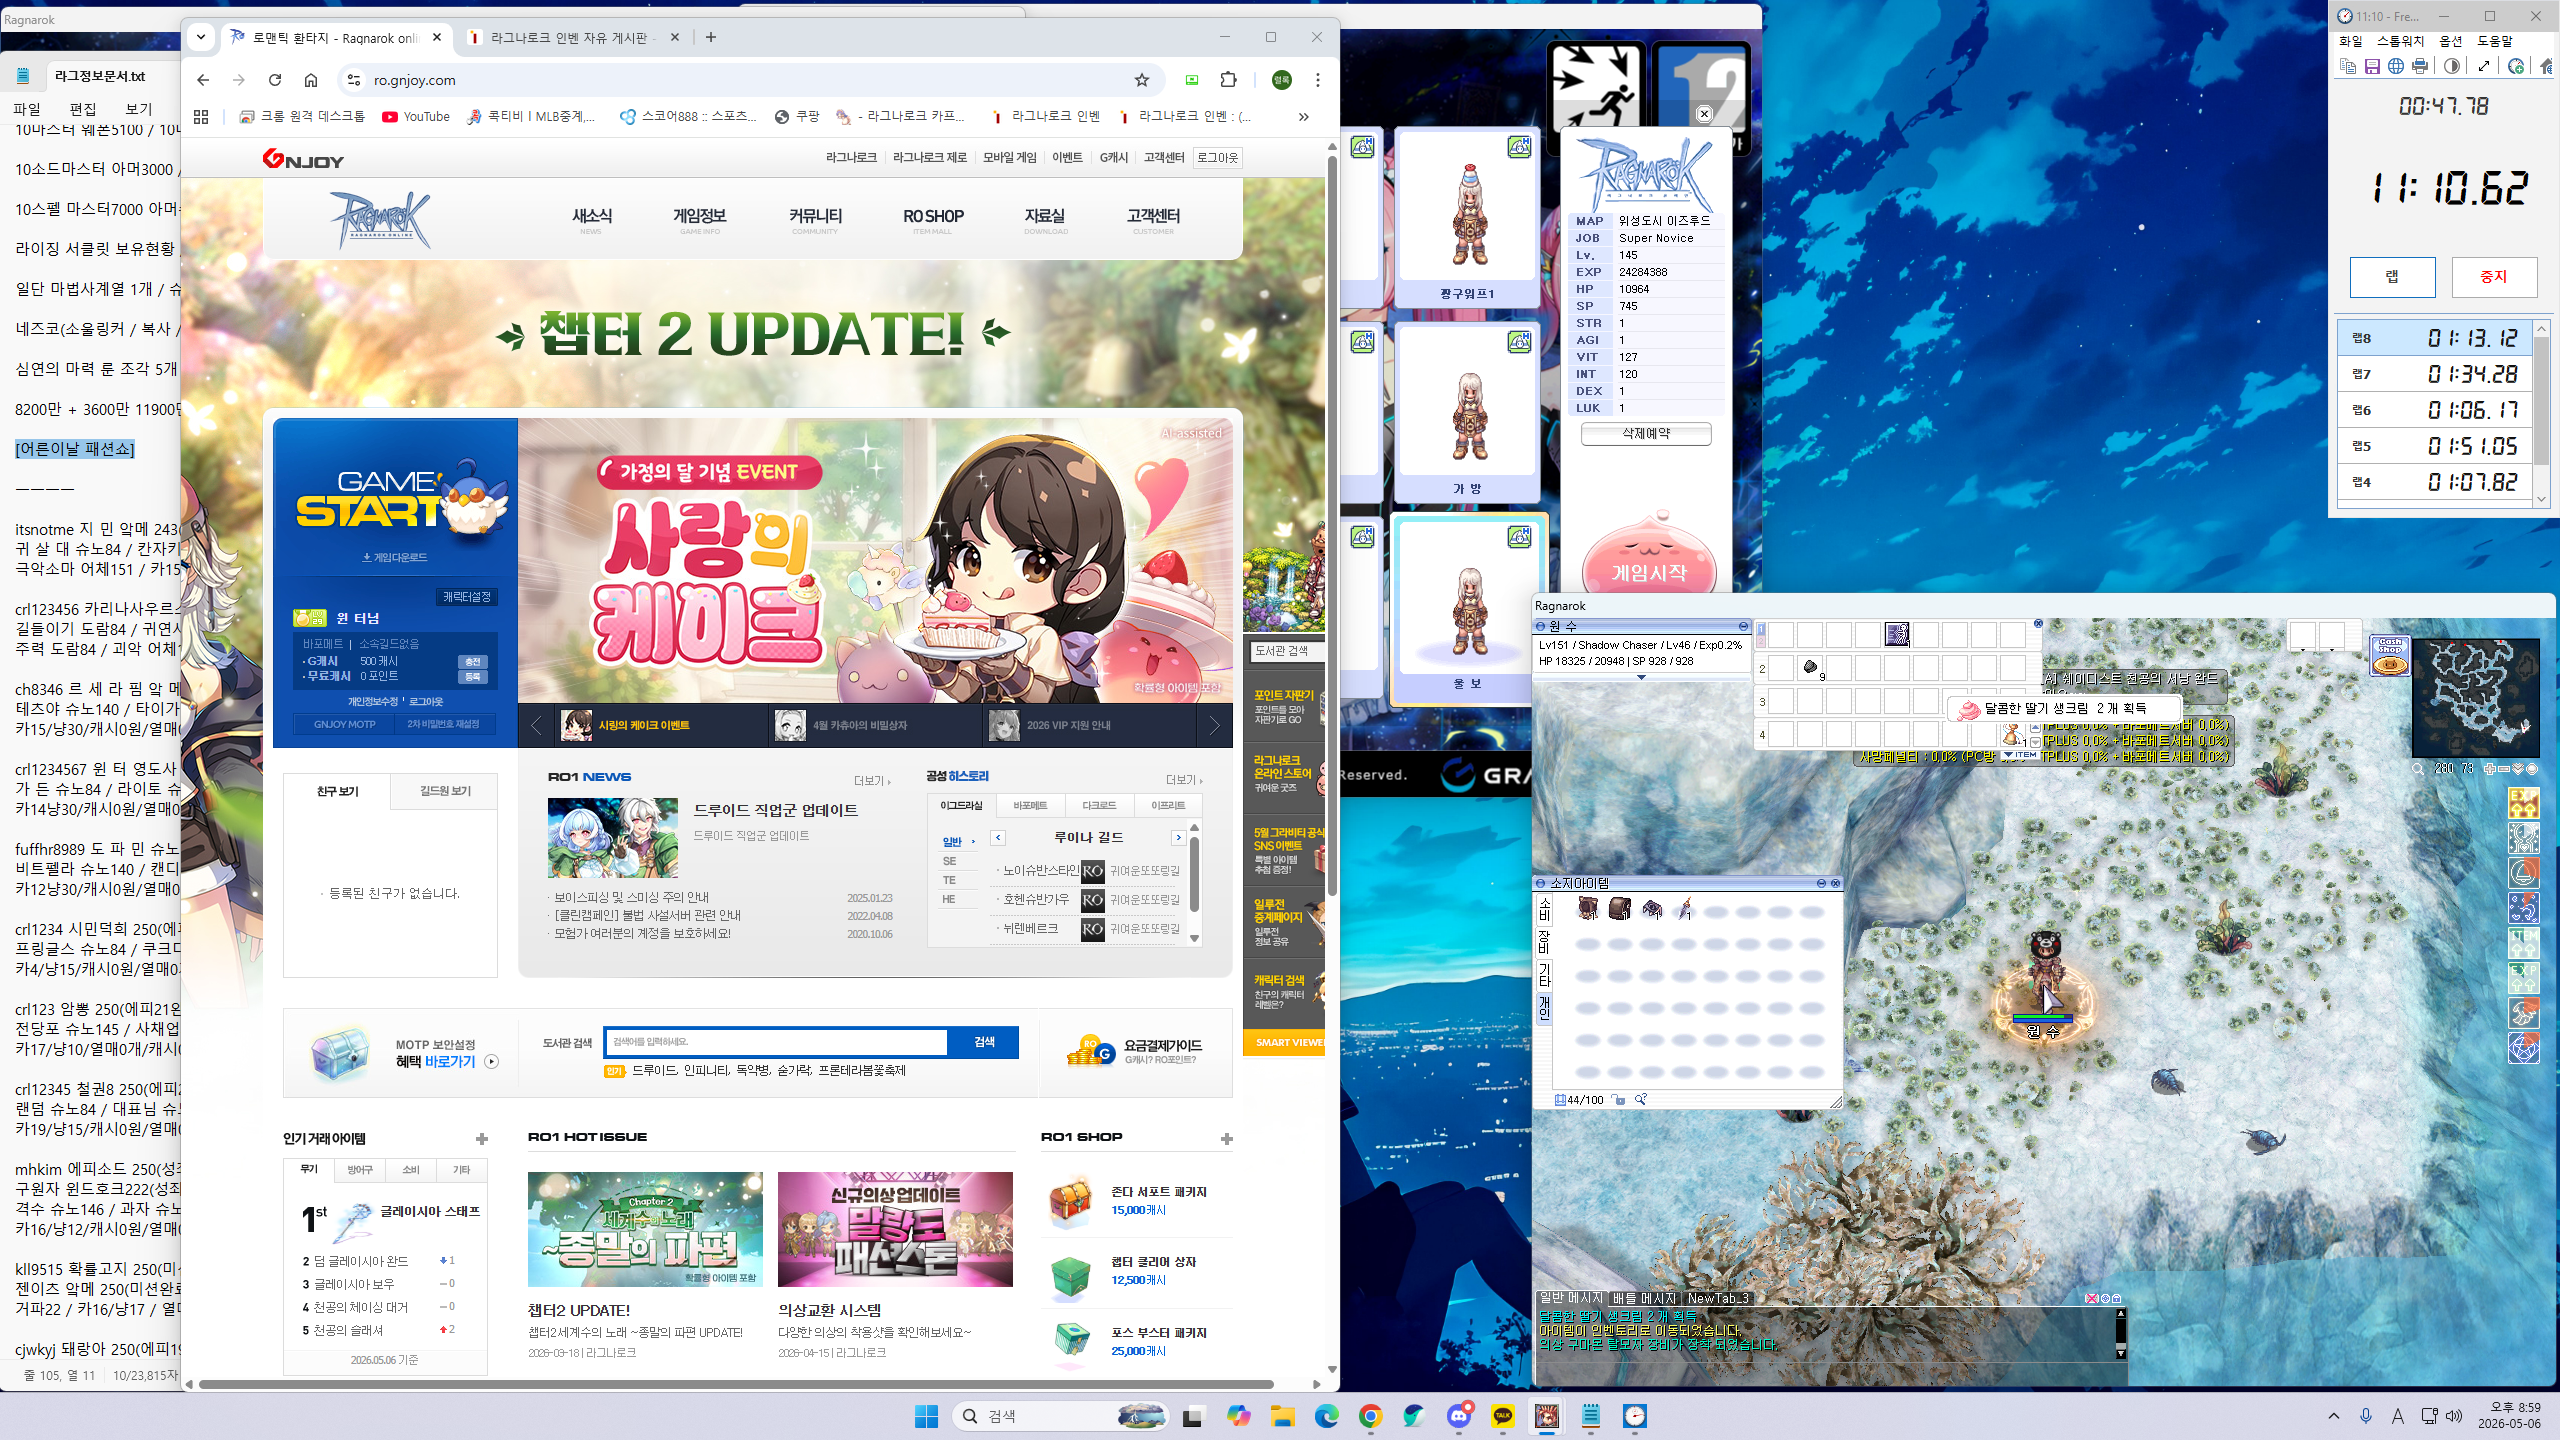Open the 말랑도 패스스톤 hot issue thumbnail

click(x=895, y=1229)
